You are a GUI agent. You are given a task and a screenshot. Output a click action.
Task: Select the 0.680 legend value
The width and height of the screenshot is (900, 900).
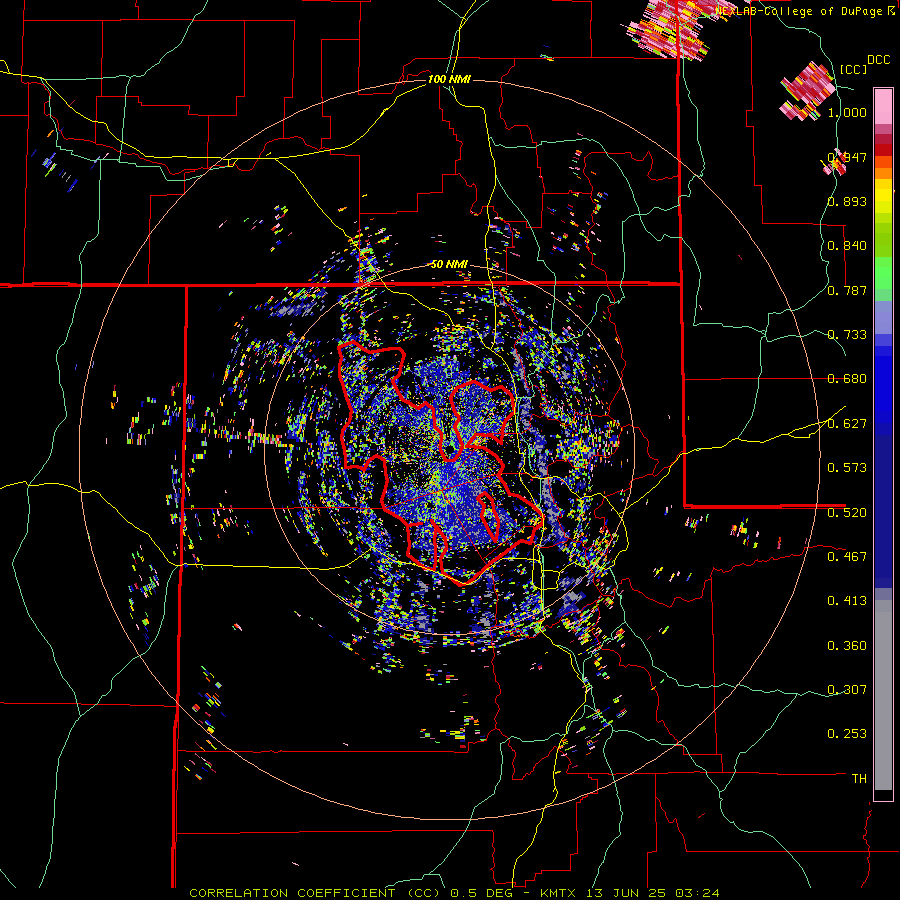coord(847,379)
